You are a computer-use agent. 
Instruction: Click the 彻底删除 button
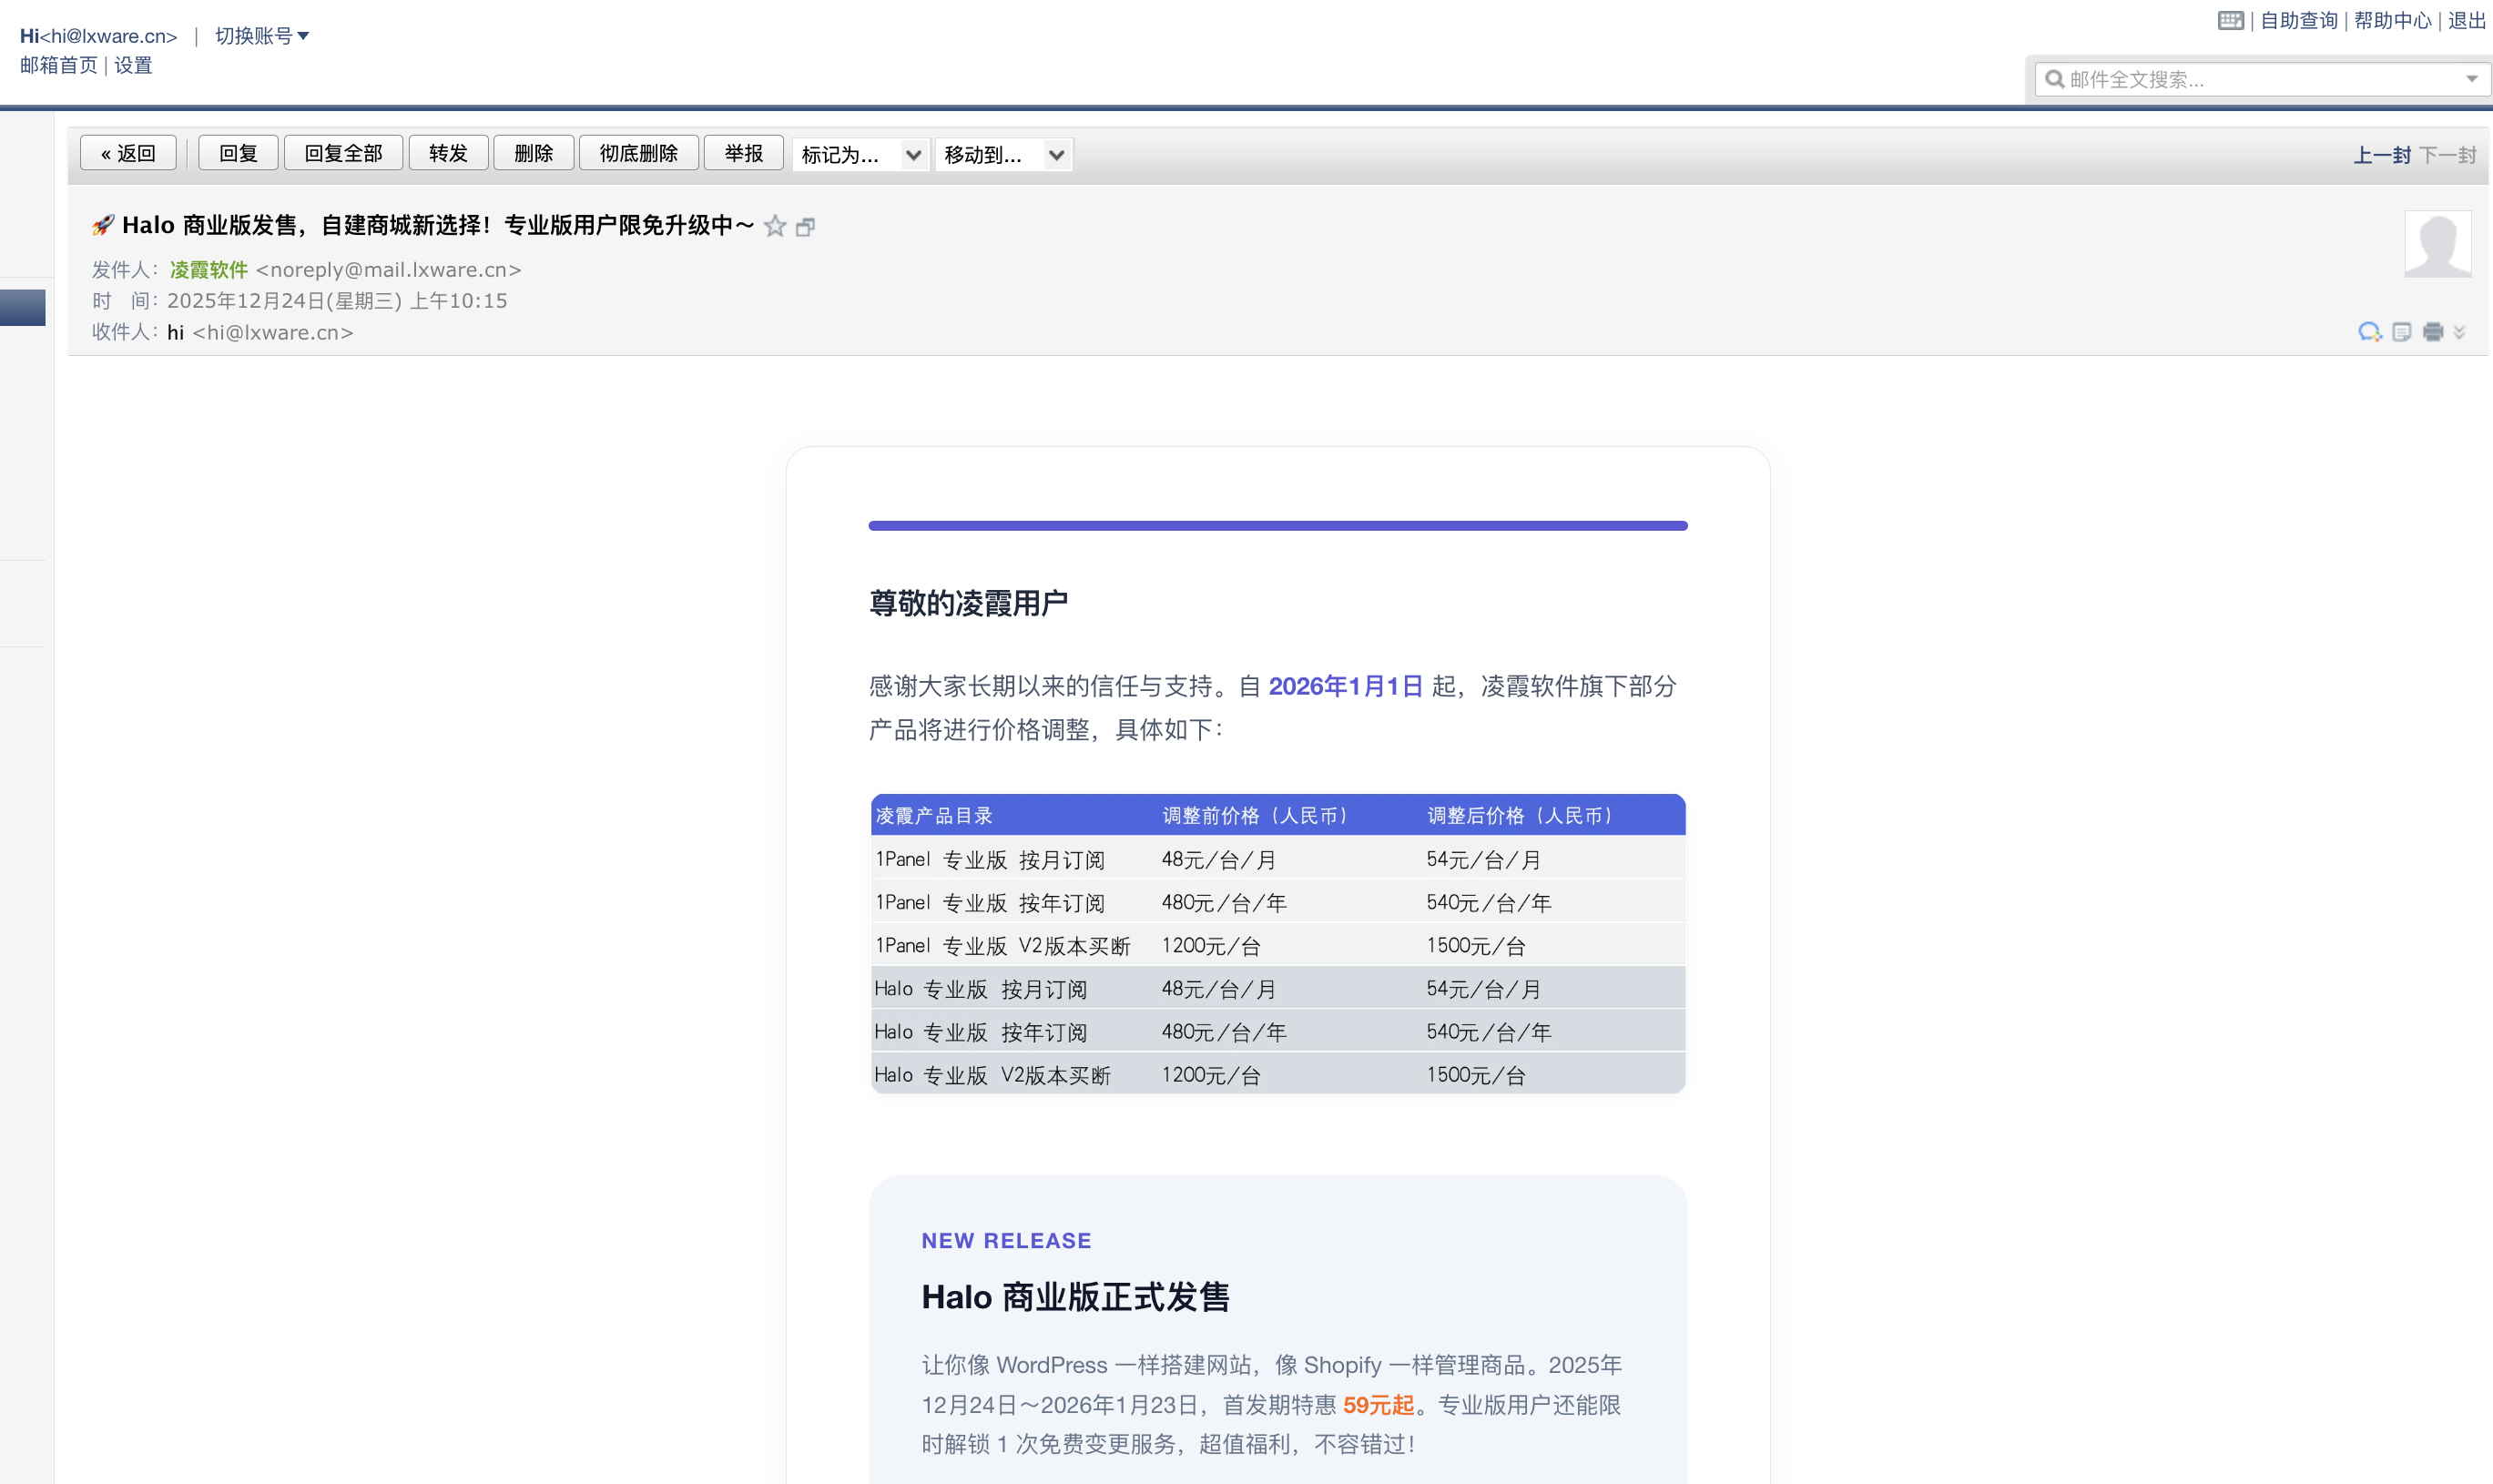638,153
